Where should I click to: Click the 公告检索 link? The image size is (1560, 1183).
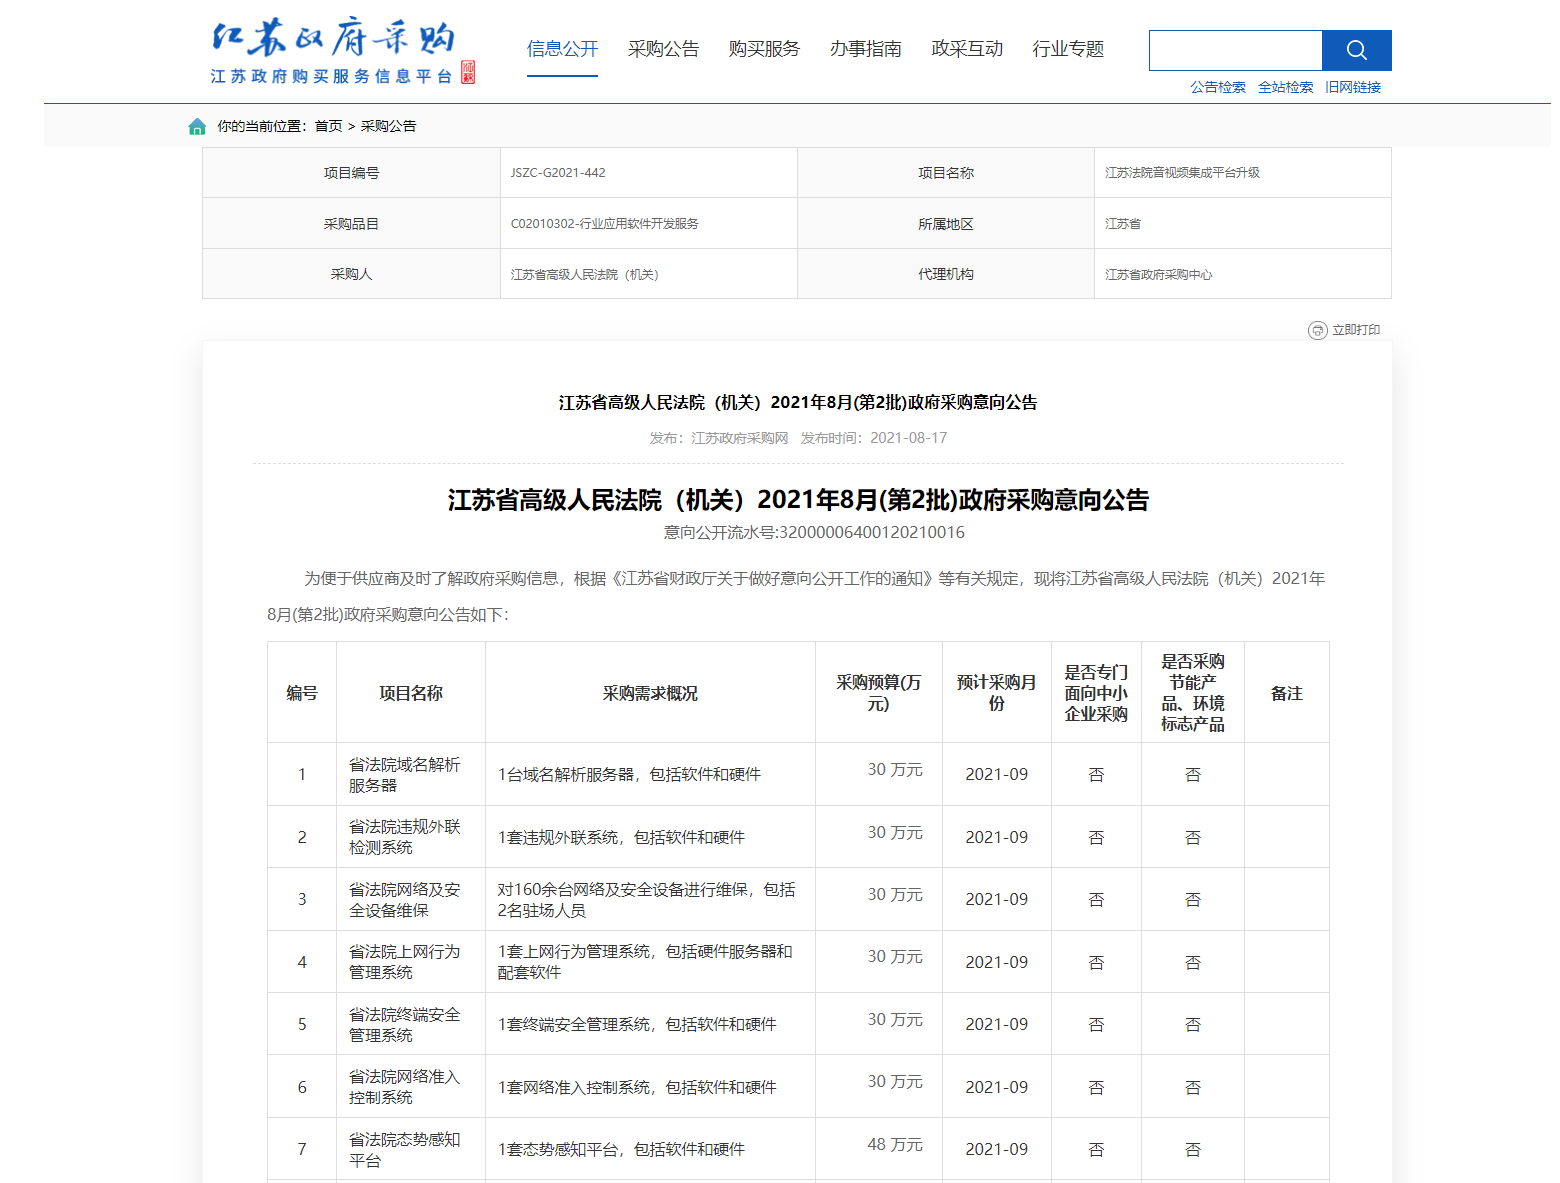[x=1217, y=87]
